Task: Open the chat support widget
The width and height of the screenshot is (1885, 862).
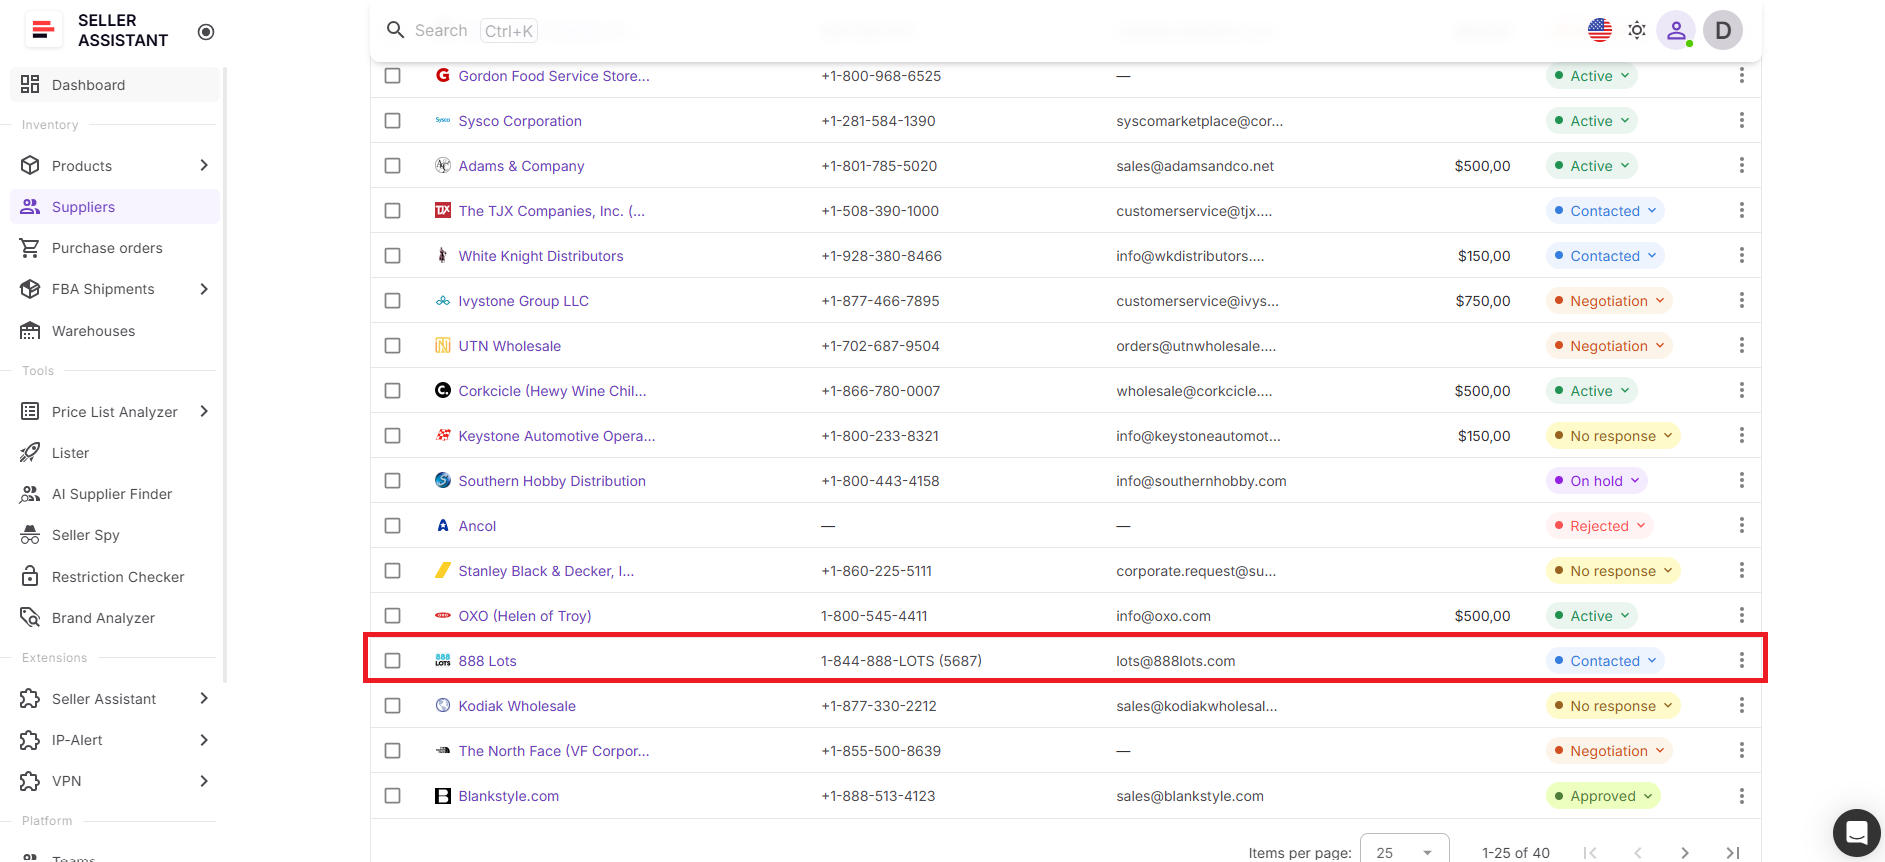Action: (1857, 833)
